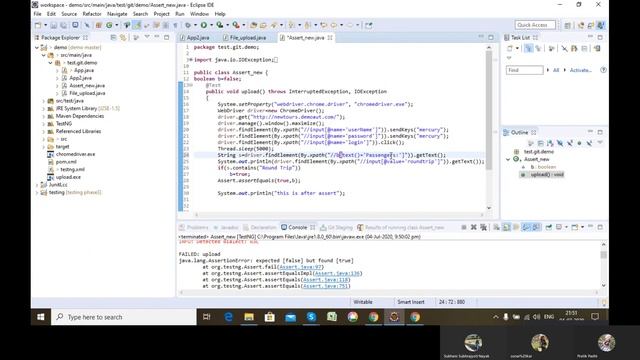
Task: Click the Pin Console icon
Action: pyautogui.click(x=549, y=227)
